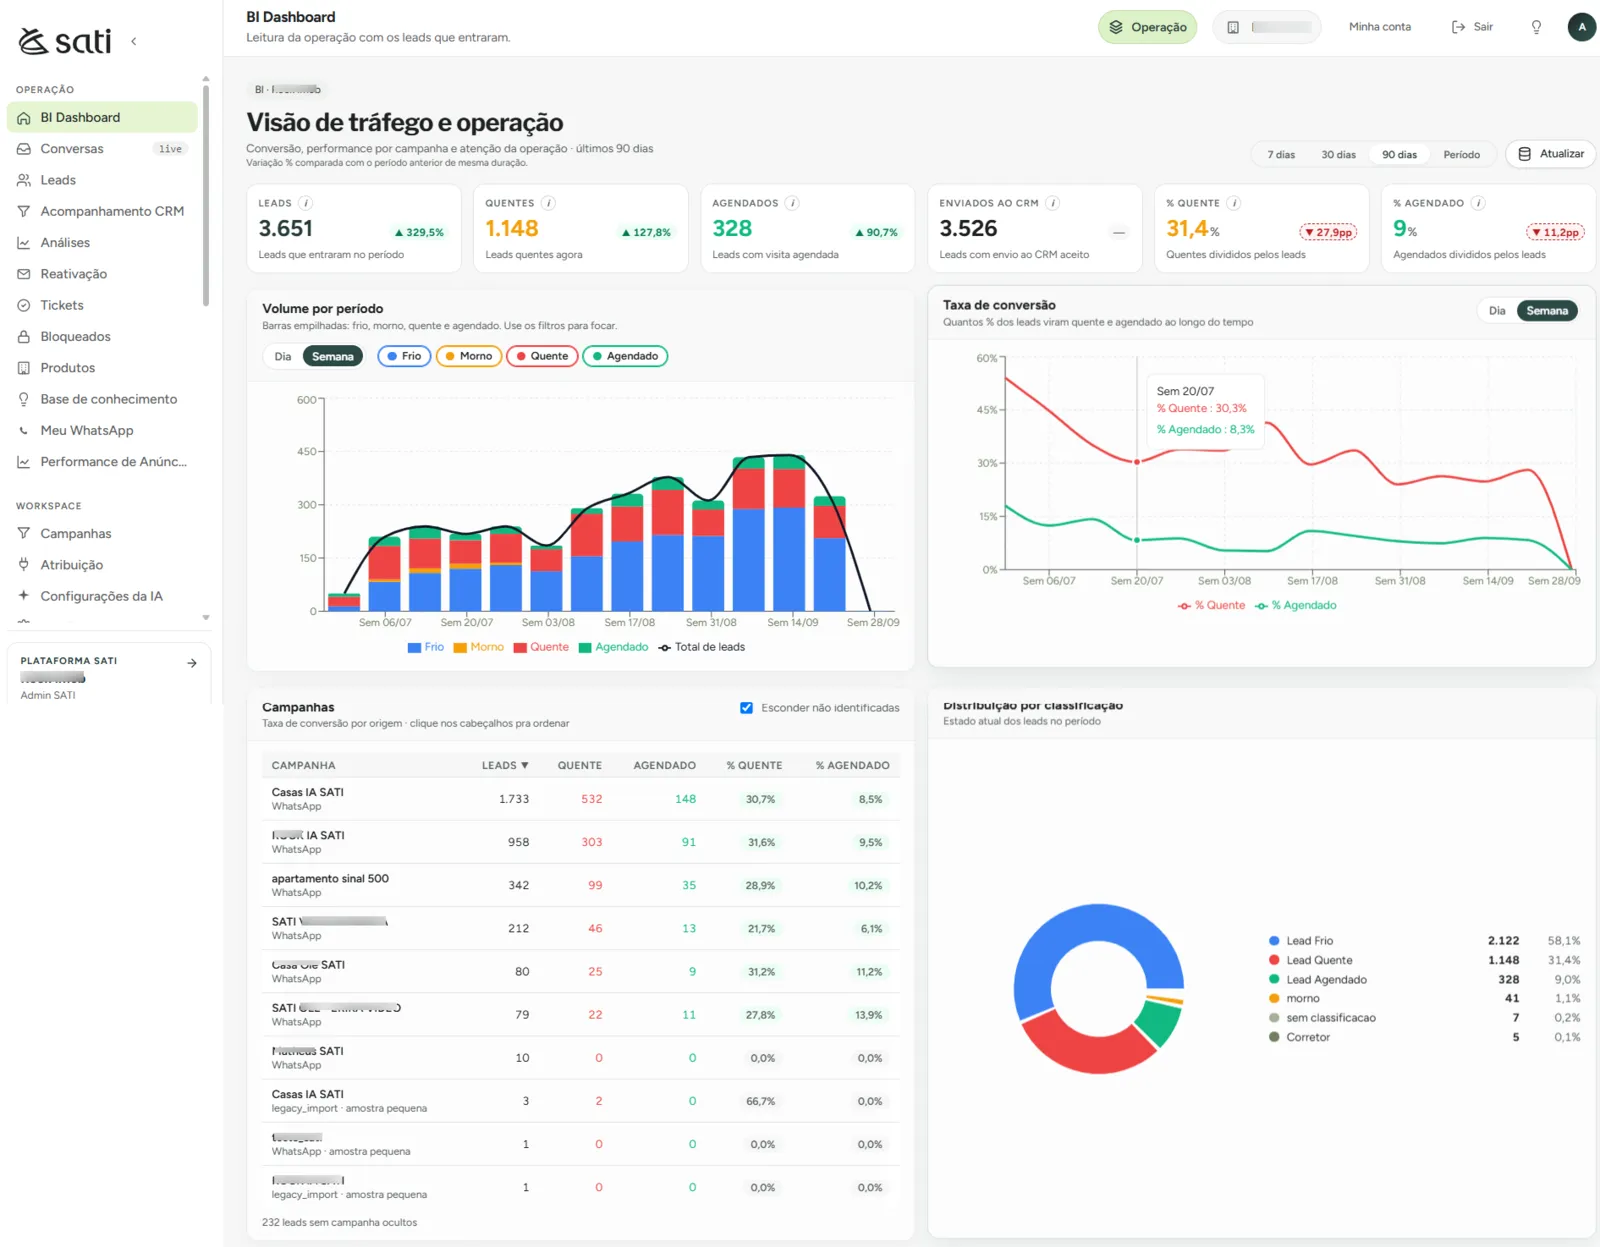Toggle the Frio filter chip
This screenshot has height=1247, width=1600.
pyautogui.click(x=404, y=356)
